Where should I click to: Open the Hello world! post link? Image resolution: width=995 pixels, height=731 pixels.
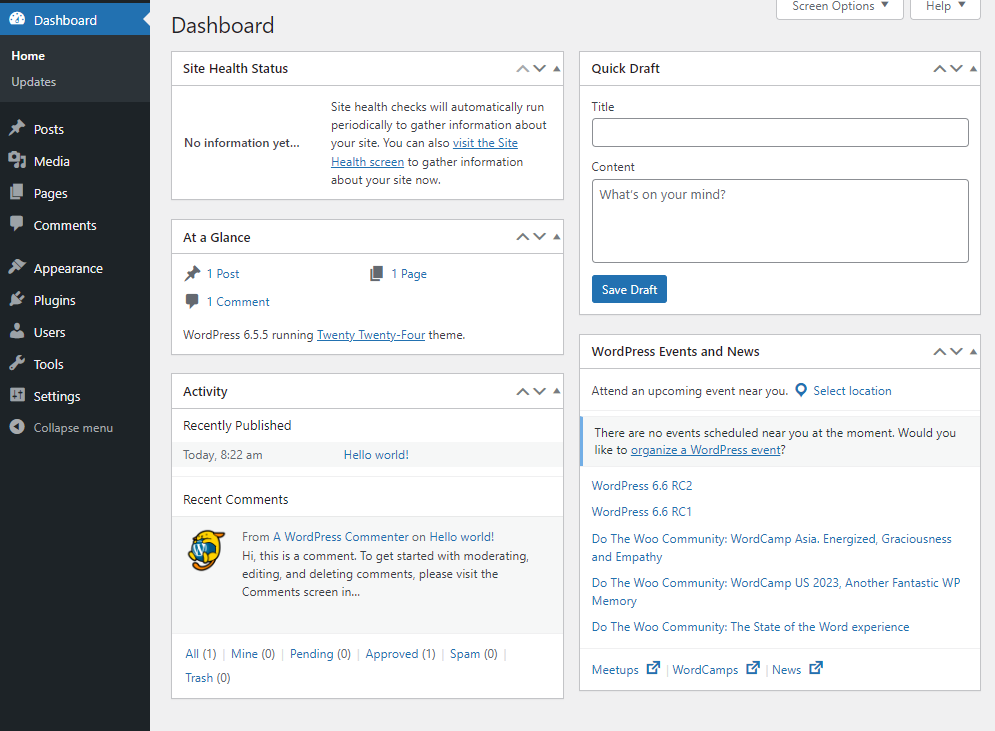pyautogui.click(x=376, y=454)
